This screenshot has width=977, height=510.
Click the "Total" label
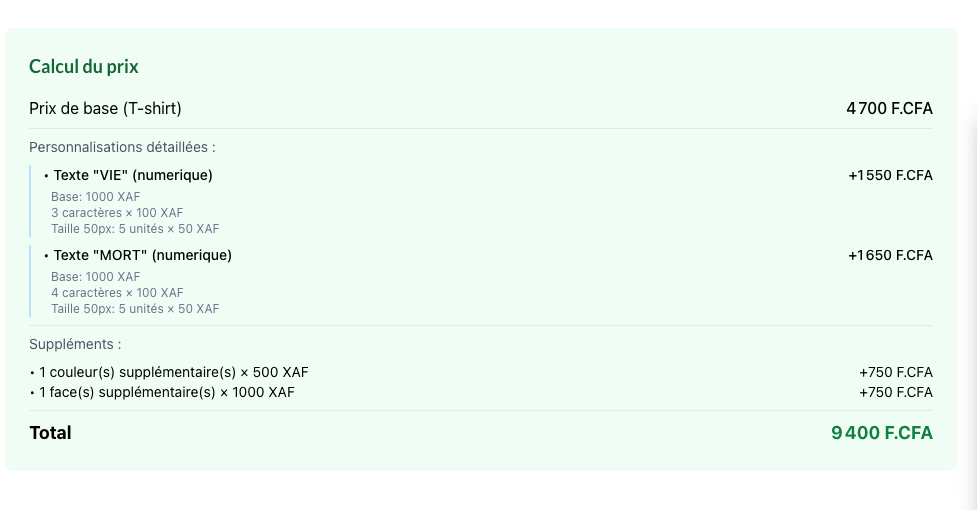(x=50, y=433)
